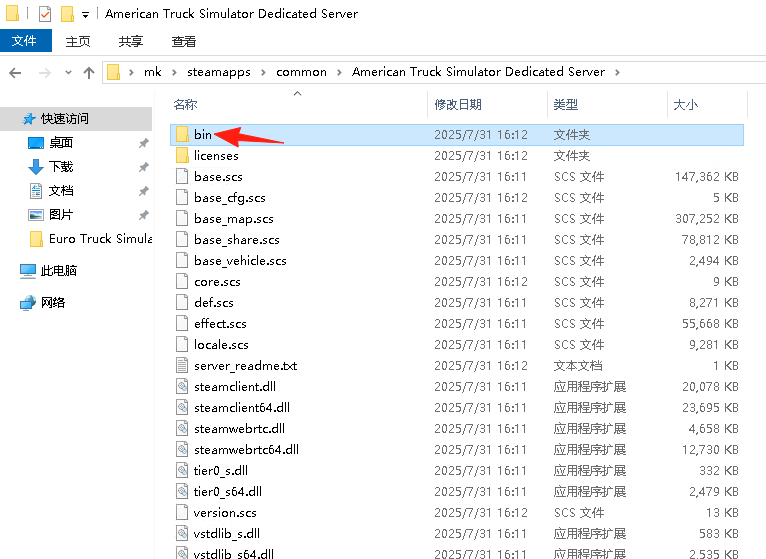Click the 307,252 KB size value
Viewport: 766px width, 559px height.
click(x=706, y=218)
